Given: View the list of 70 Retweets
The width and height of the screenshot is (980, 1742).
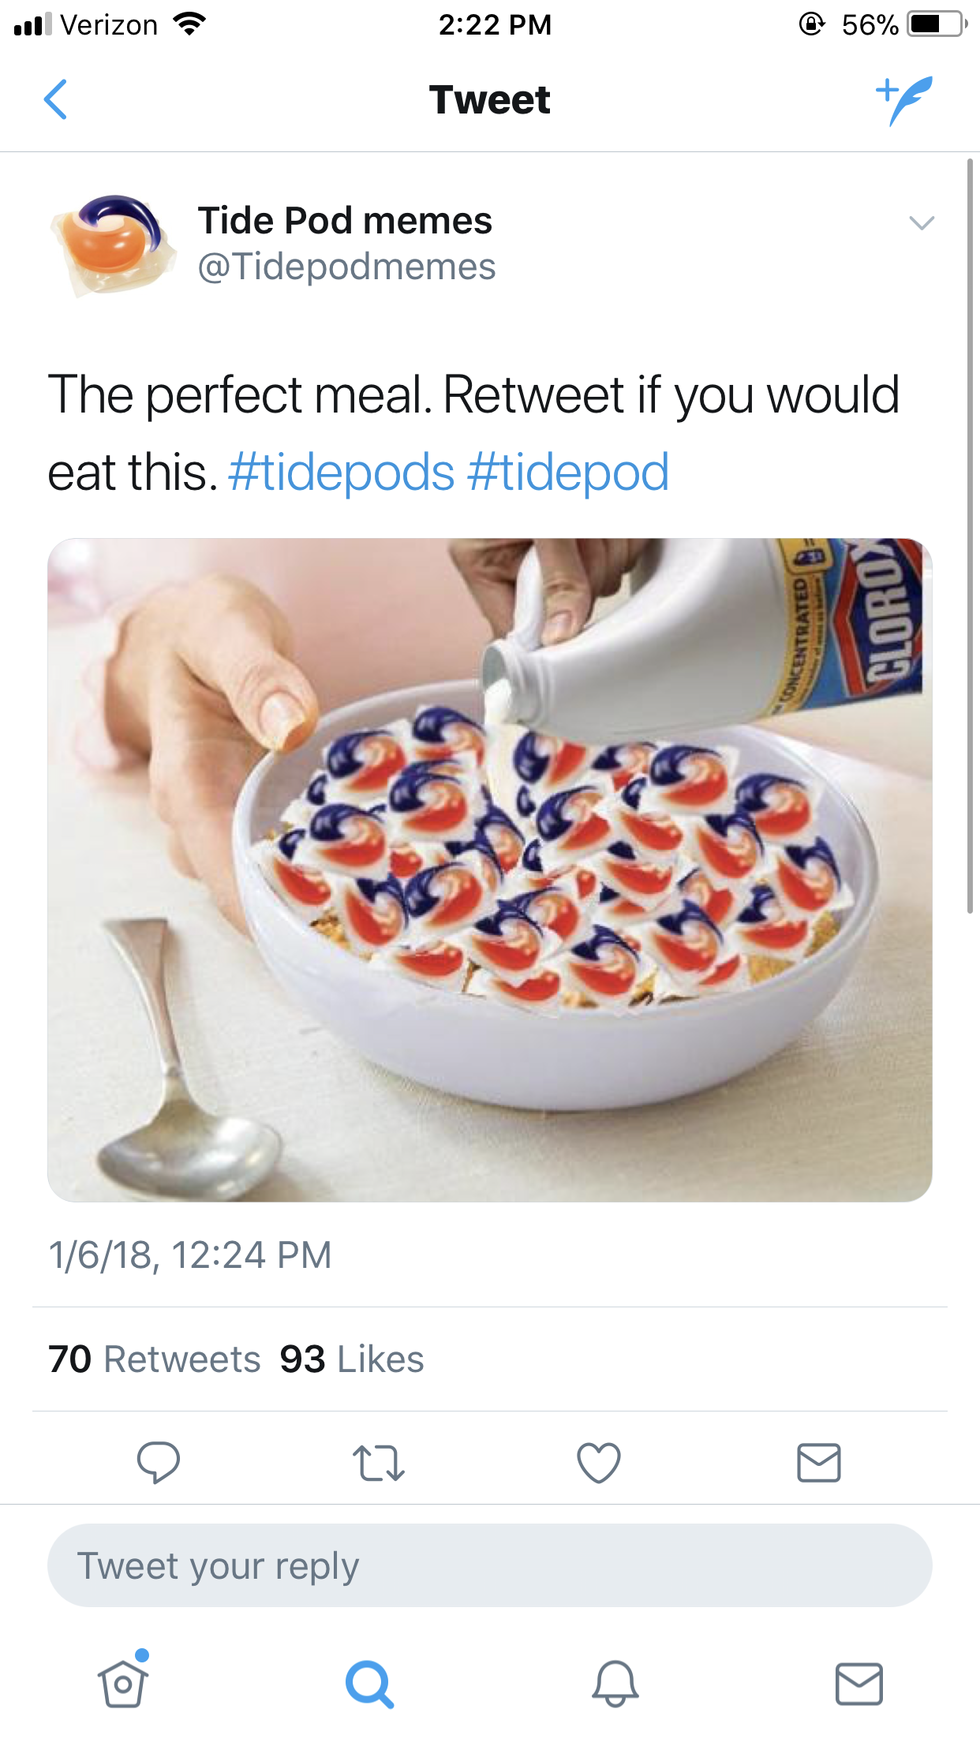Looking at the screenshot, I should tap(154, 1359).
